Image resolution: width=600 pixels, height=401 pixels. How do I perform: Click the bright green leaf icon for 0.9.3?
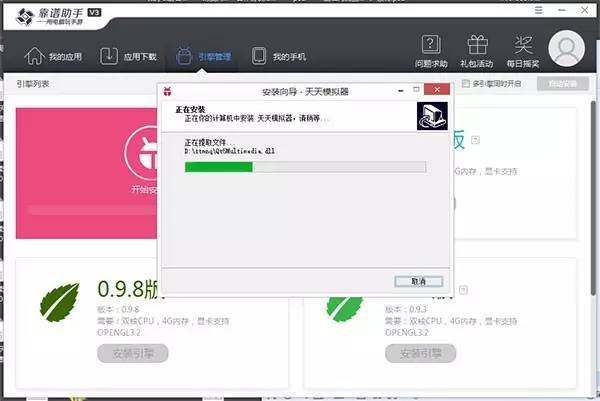pyautogui.click(x=344, y=308)
